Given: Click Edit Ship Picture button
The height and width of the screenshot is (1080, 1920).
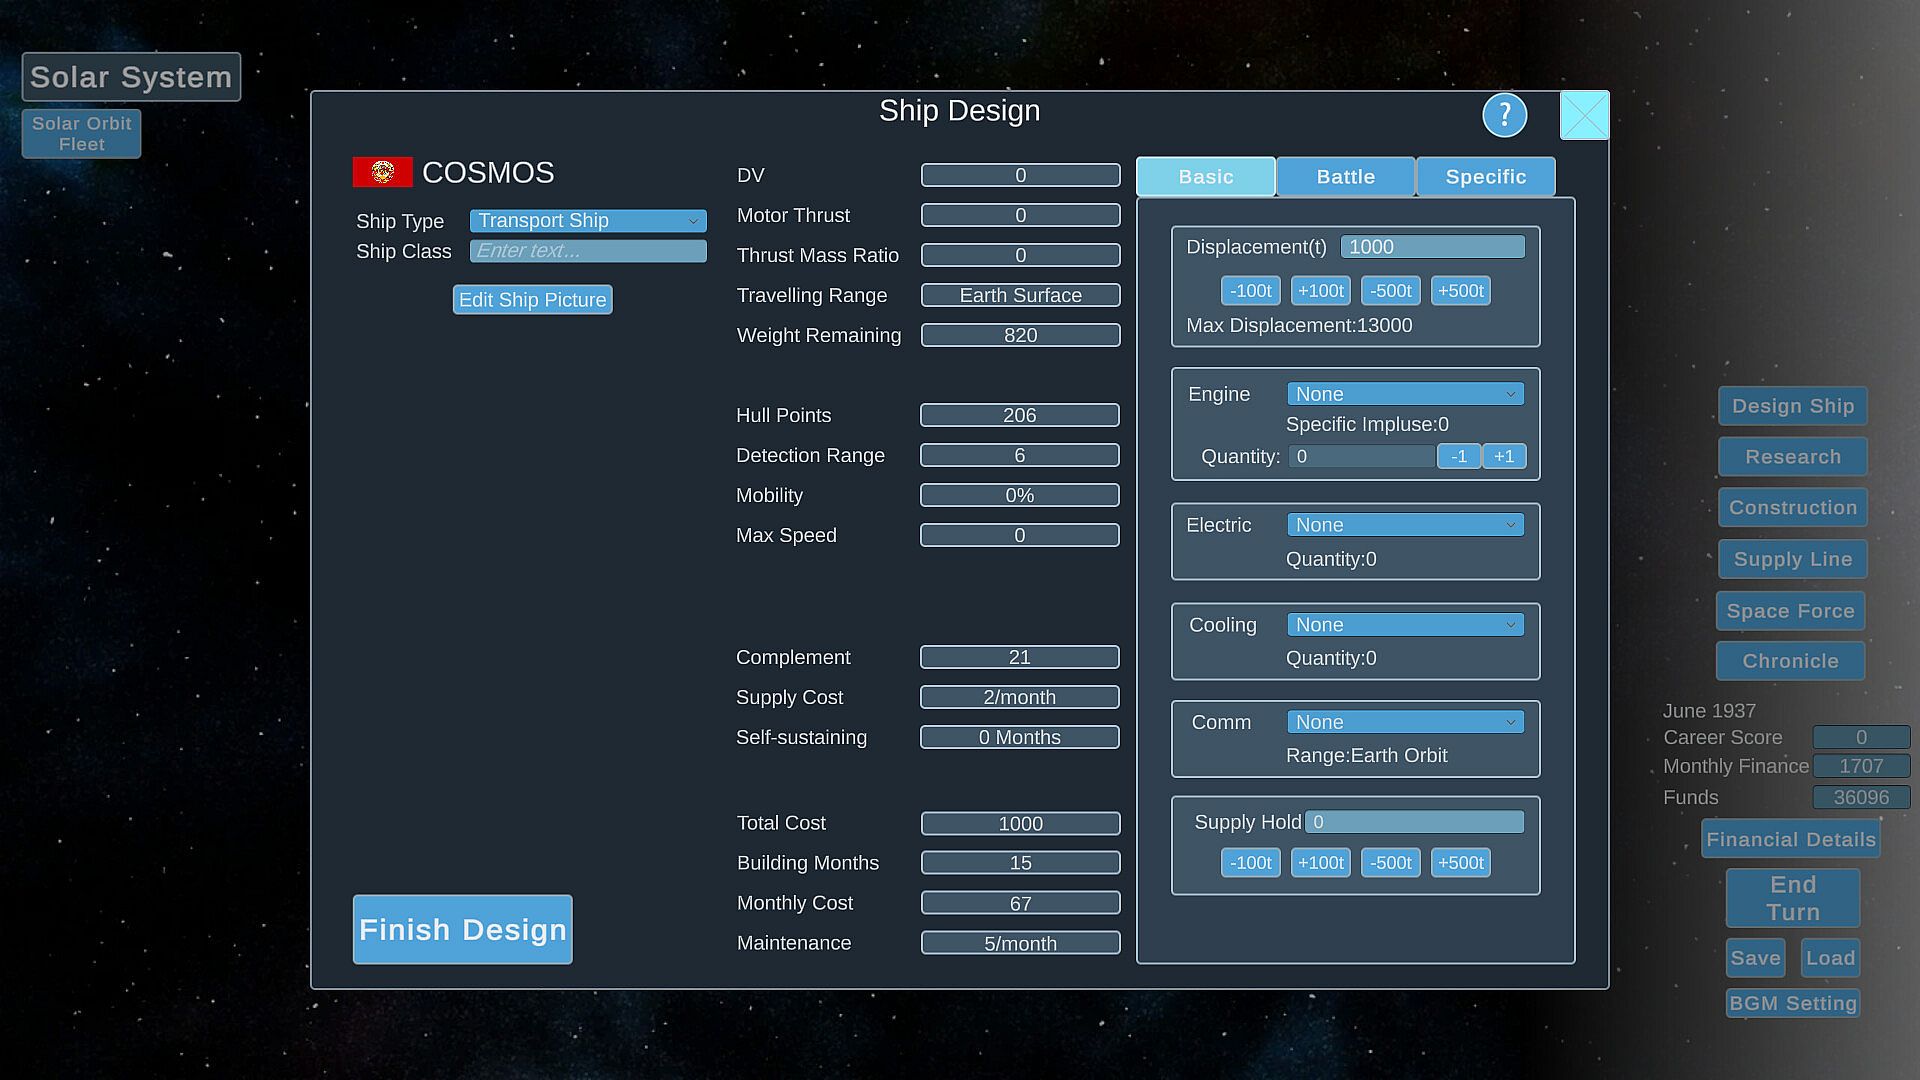Looking at the screenshot, I should point(532,300).
